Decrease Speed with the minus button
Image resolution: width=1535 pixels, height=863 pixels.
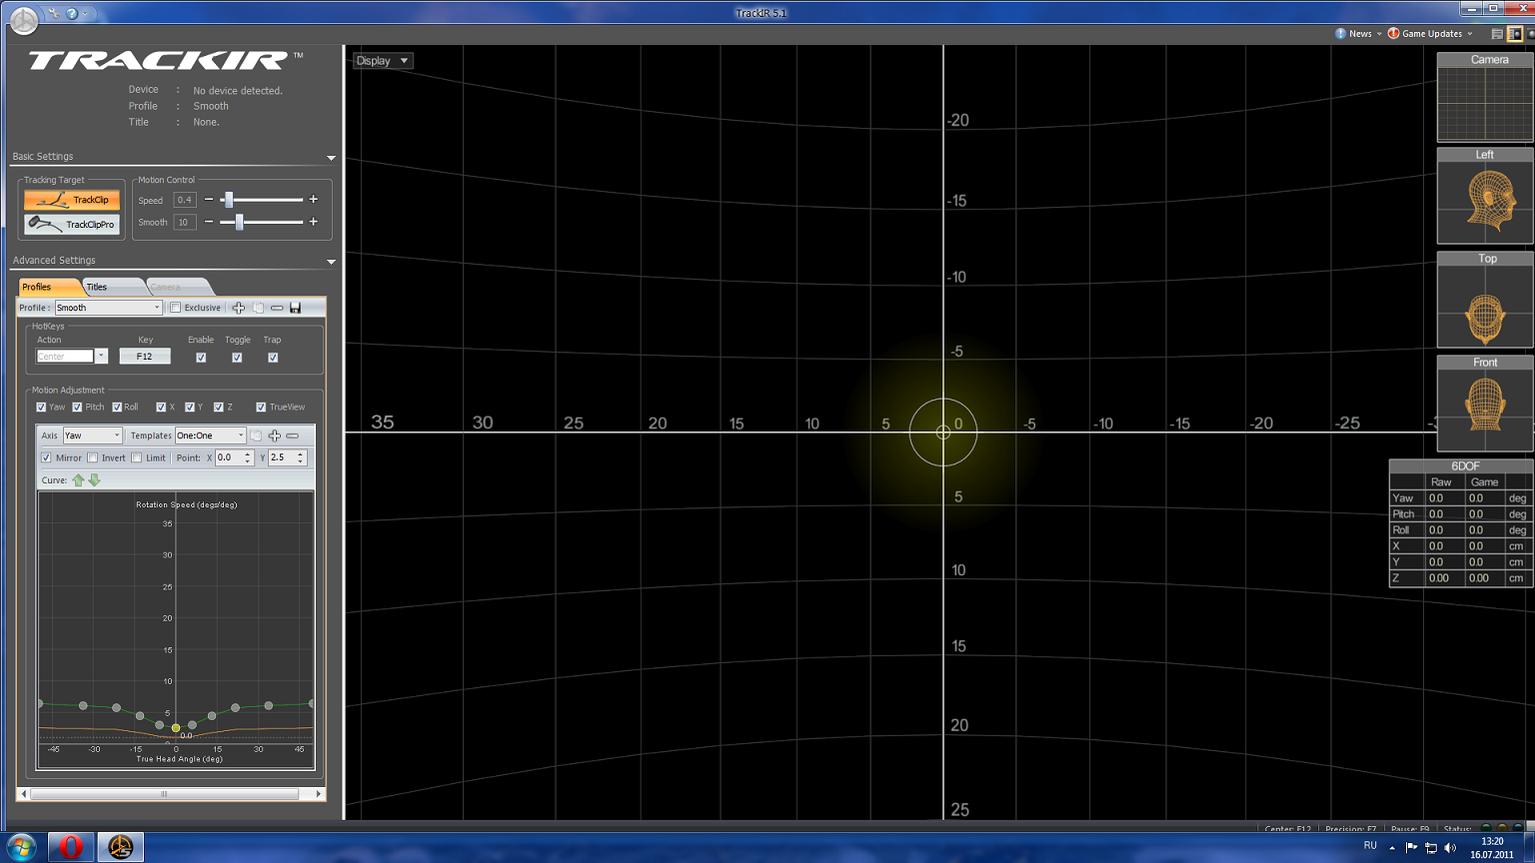pyautogui.click(x=208, y=200)
